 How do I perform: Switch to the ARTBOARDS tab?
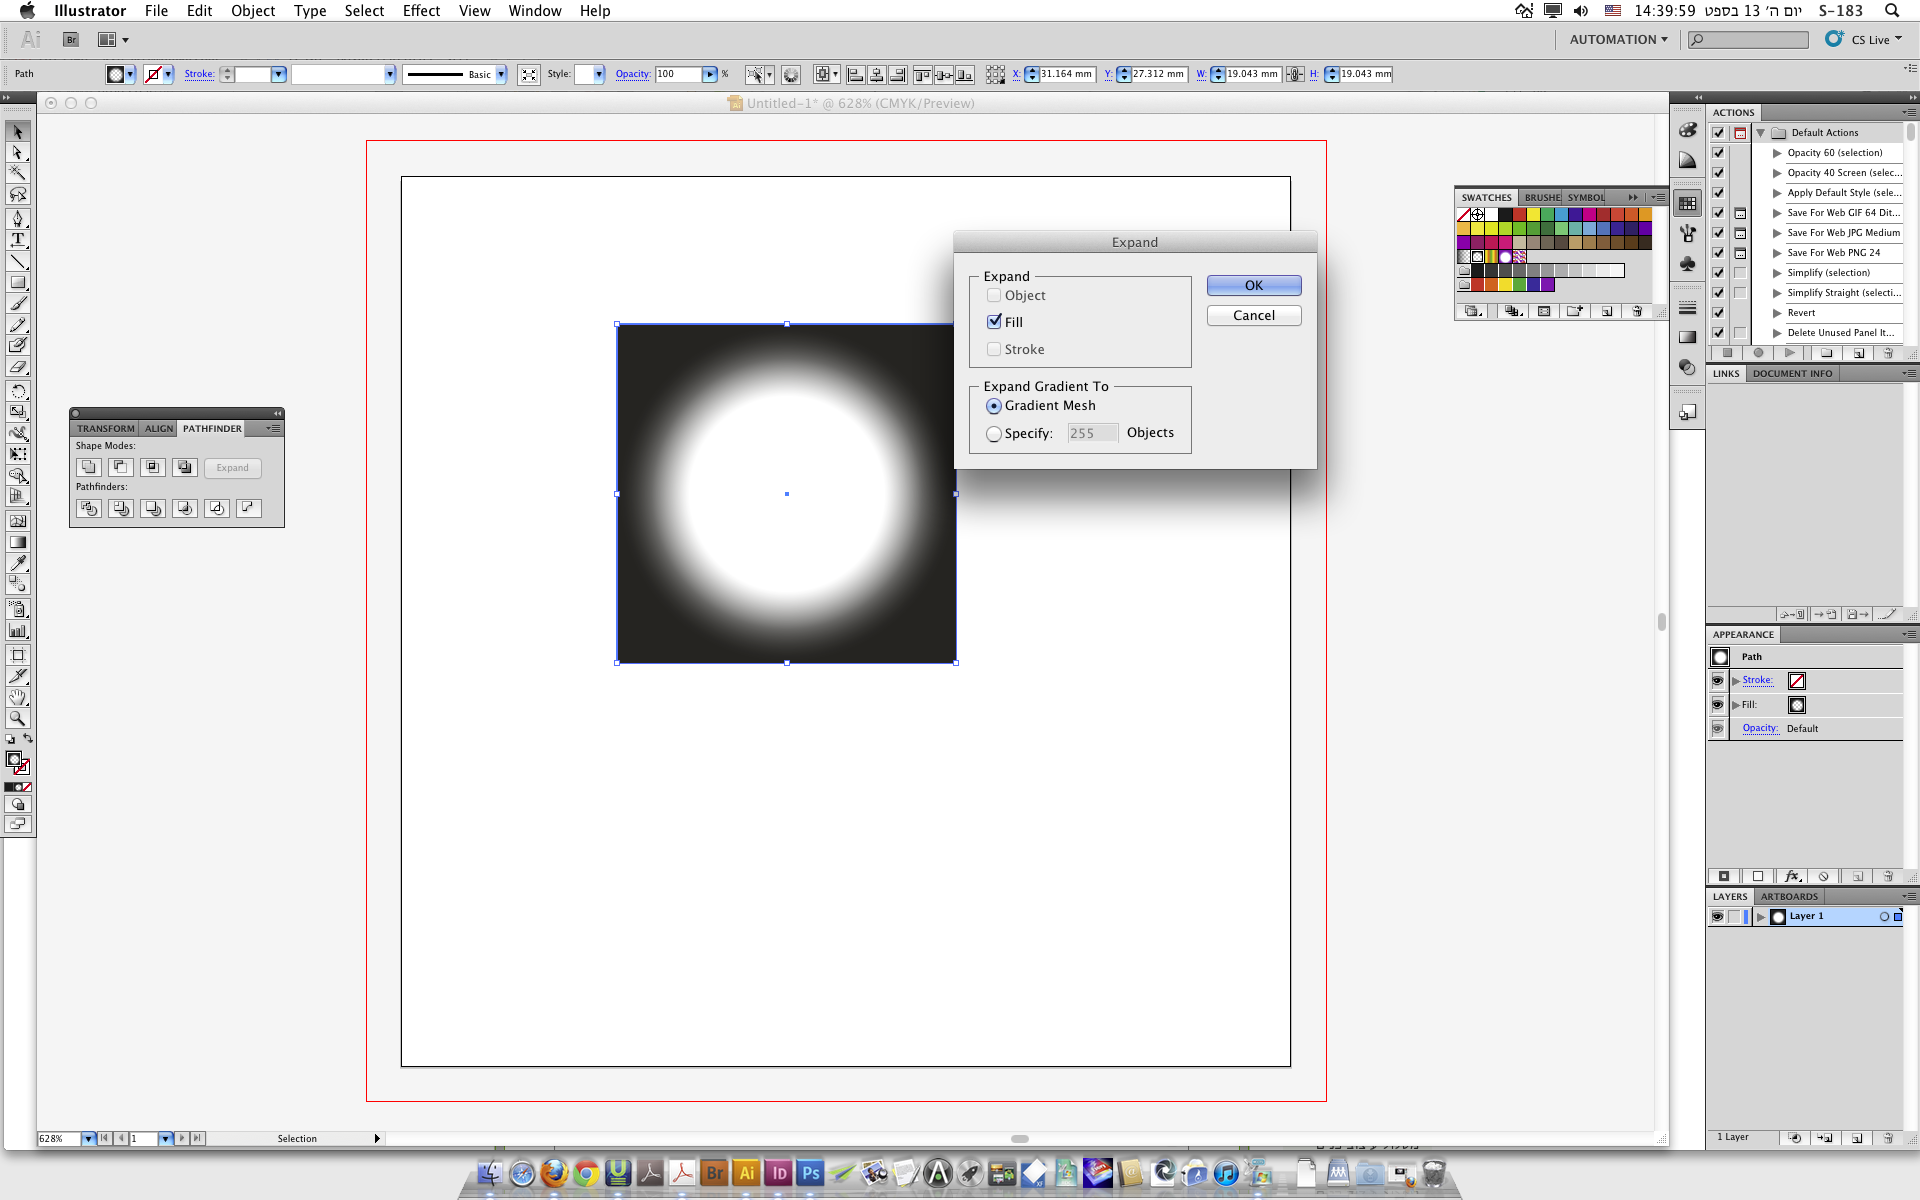coord(1789,896)
